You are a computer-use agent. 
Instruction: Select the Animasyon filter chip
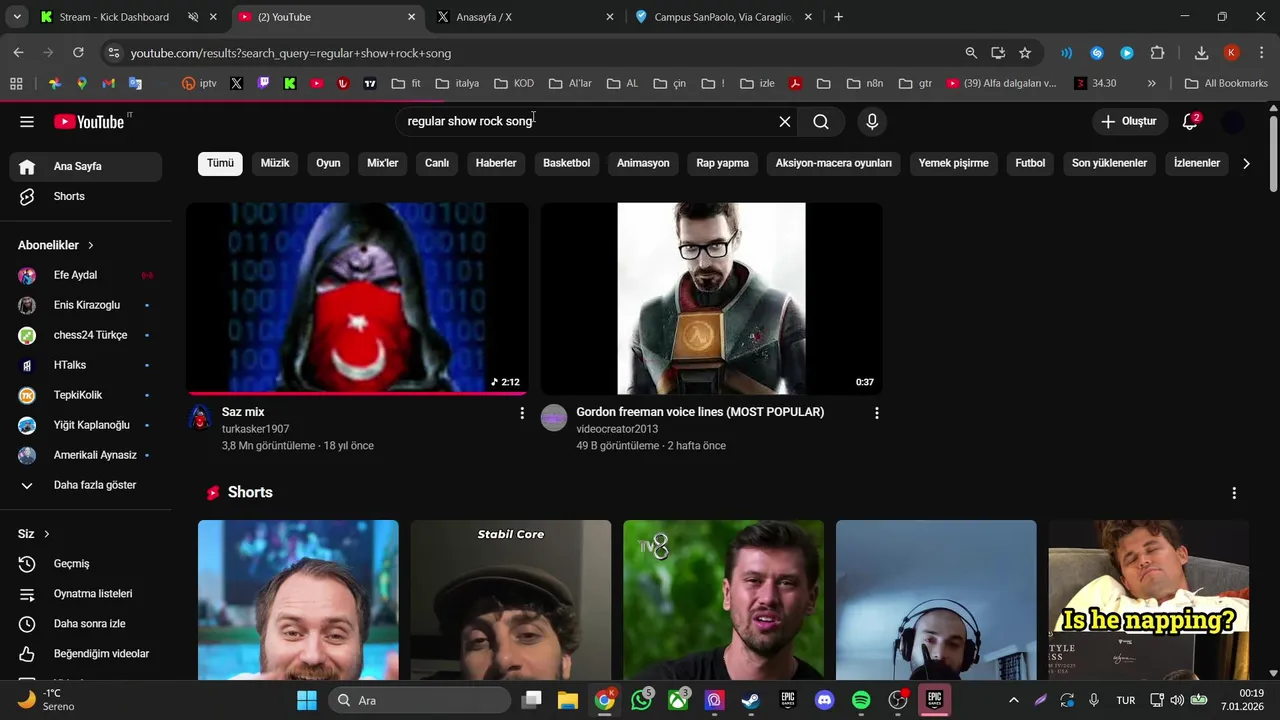point(643,163)
